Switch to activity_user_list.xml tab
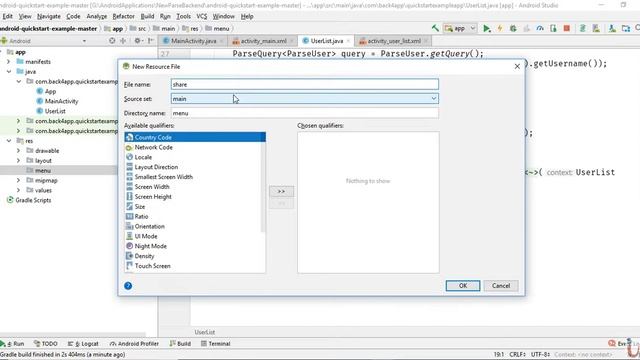The height and width of the screenshot is (360, 640). click(x=393, y=41)
